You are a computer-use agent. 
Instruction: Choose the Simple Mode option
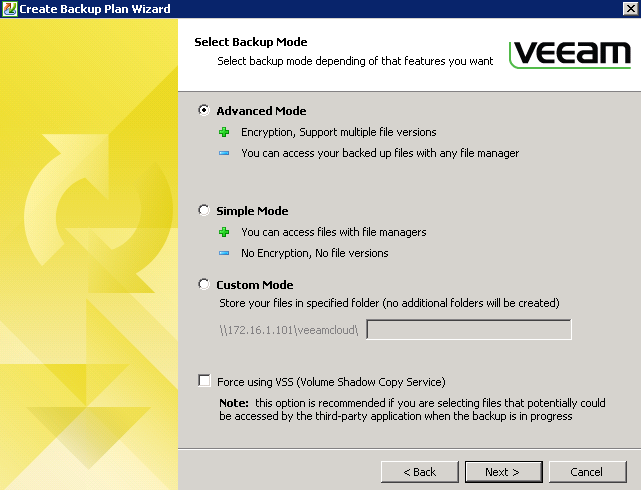click(205, 211)
